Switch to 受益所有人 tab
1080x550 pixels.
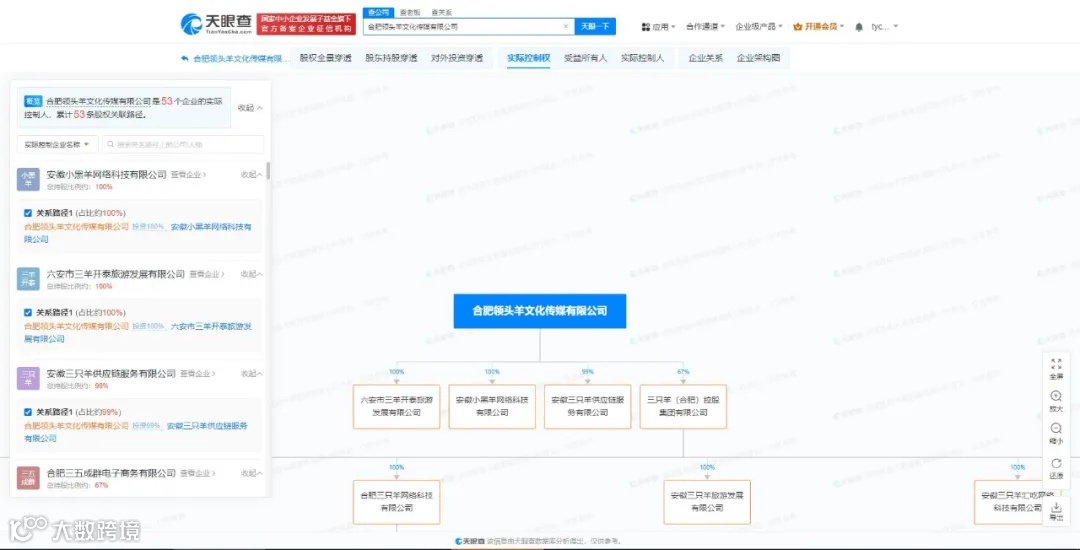coord(585,59)
